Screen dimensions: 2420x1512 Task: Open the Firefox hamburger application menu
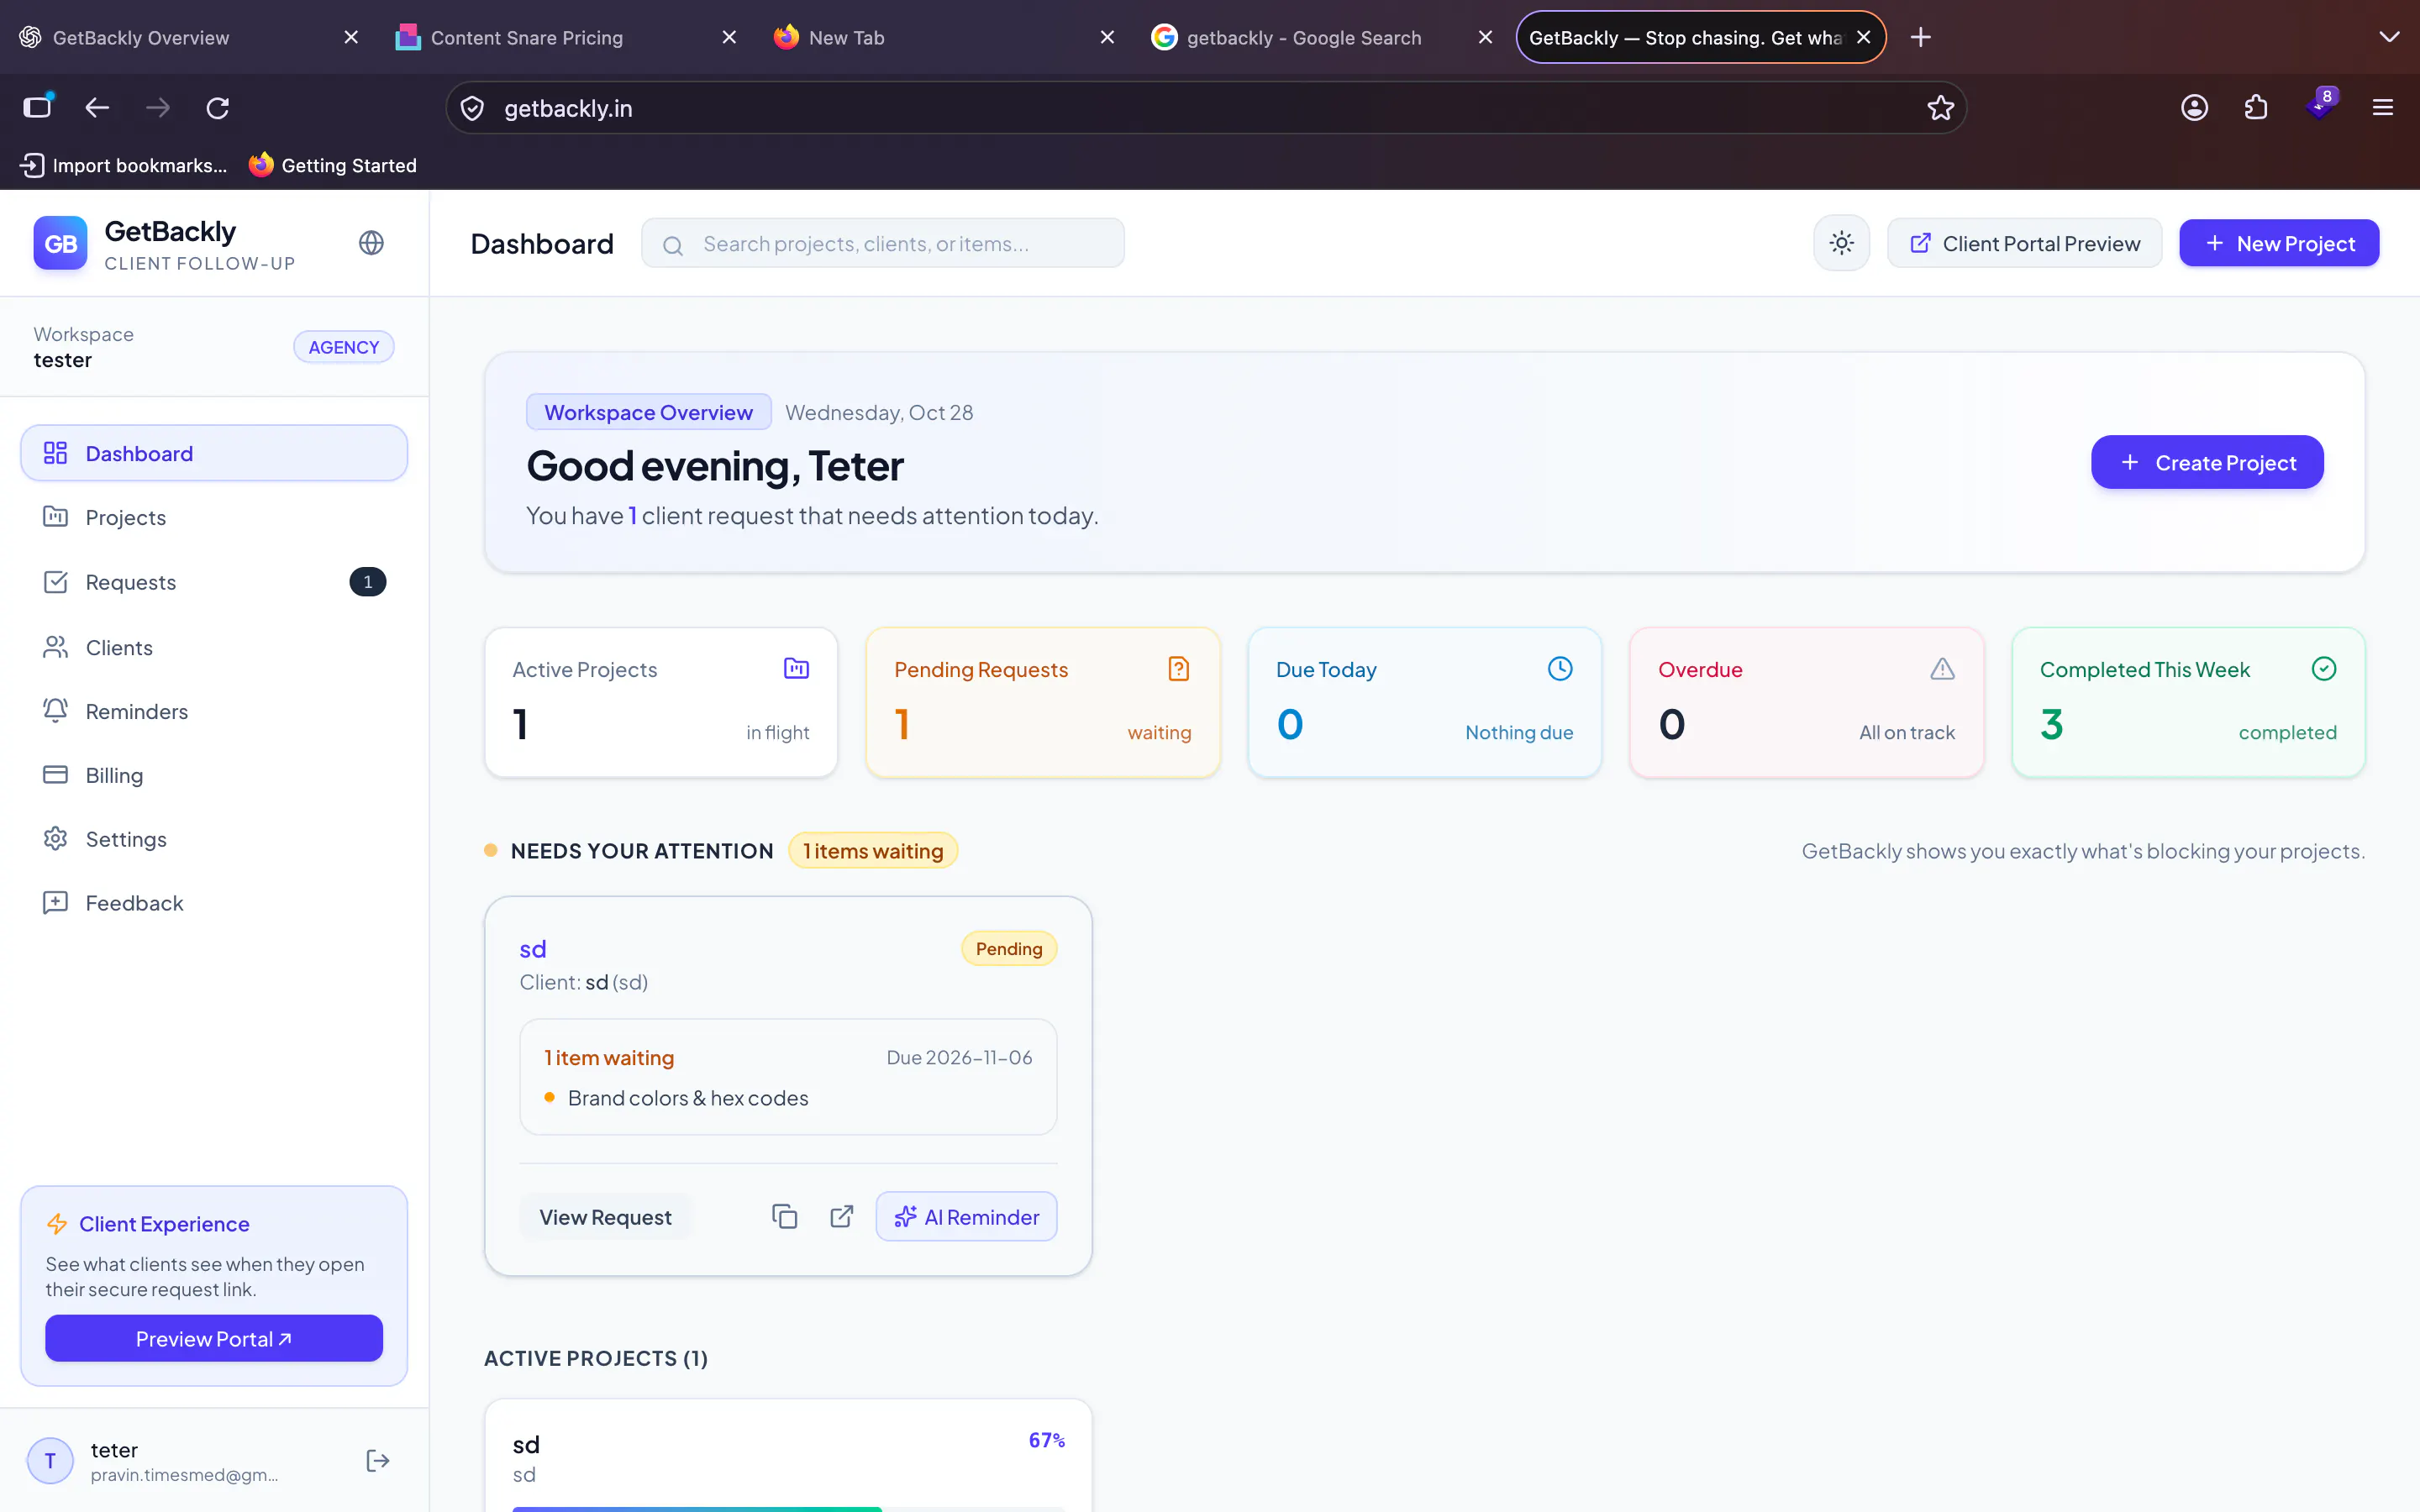coord(2383,108)
